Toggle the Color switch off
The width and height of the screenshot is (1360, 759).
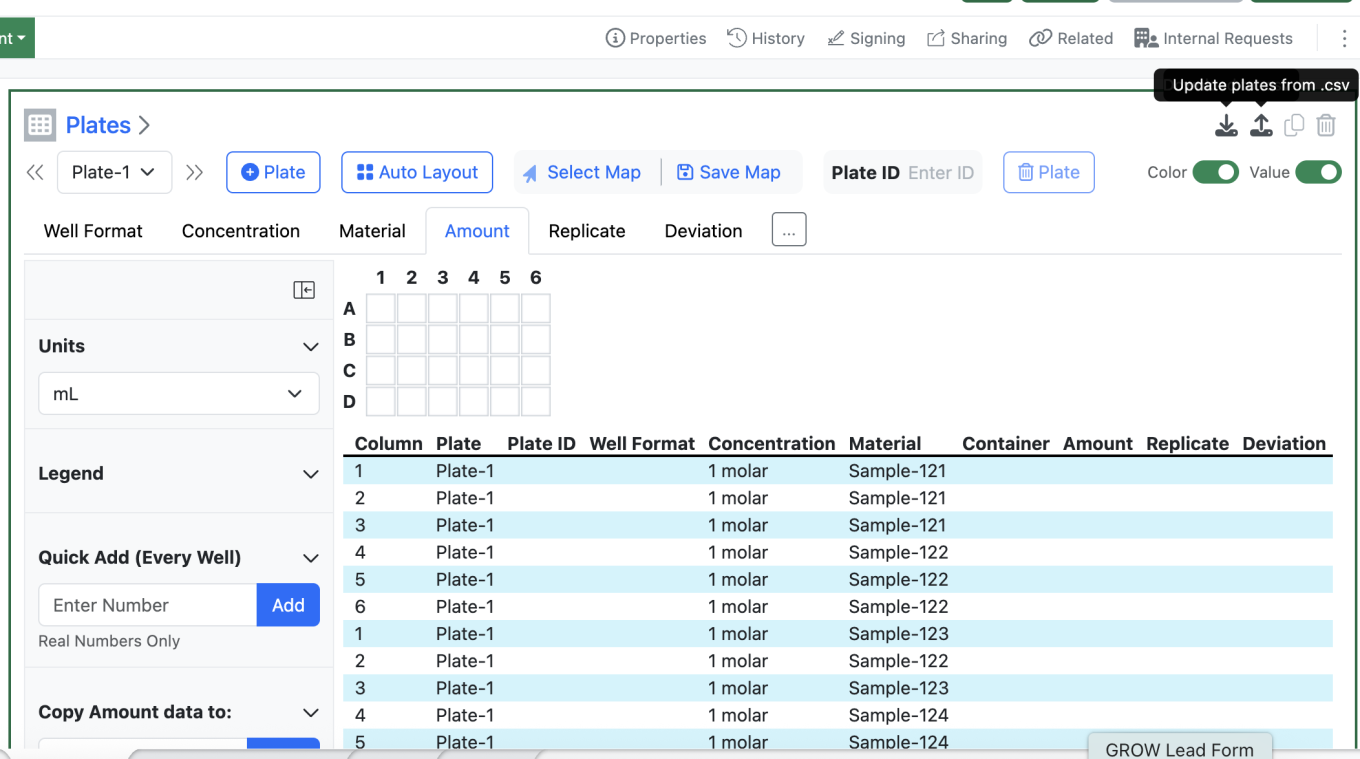coord(1215,172)
